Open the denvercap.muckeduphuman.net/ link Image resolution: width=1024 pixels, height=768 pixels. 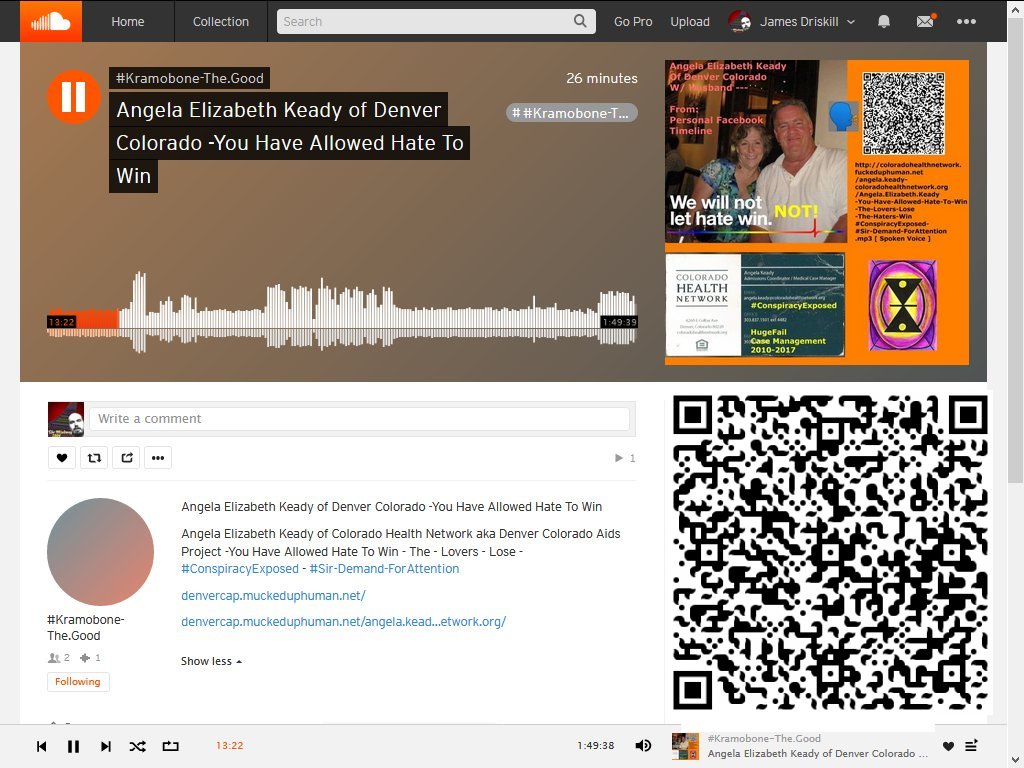pyautogui.click(x=273, y=596)
